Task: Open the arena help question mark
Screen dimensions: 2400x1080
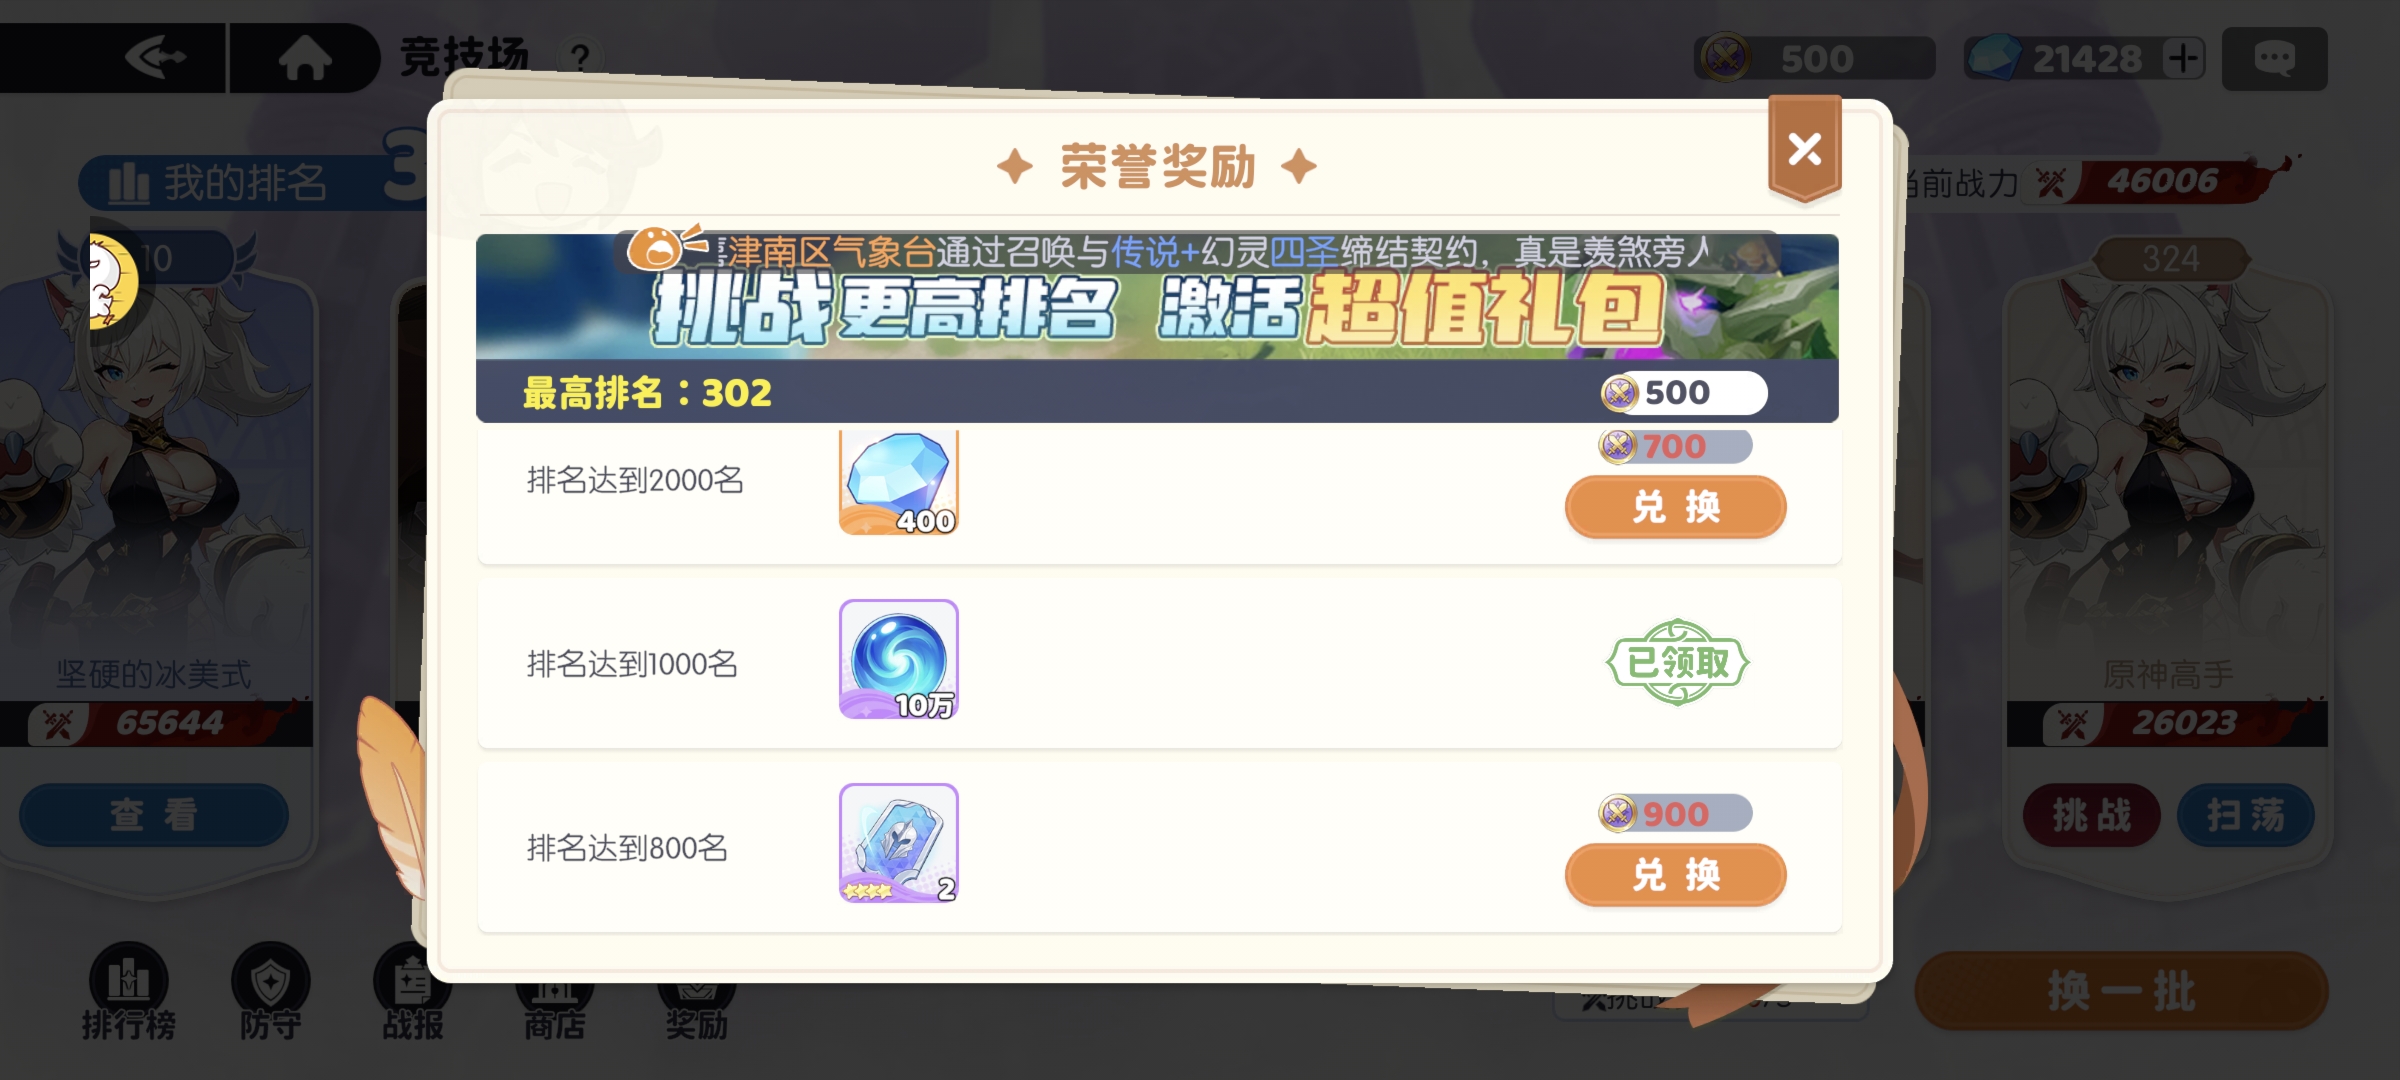Action: pyautogui.click(x=580, y=57)
